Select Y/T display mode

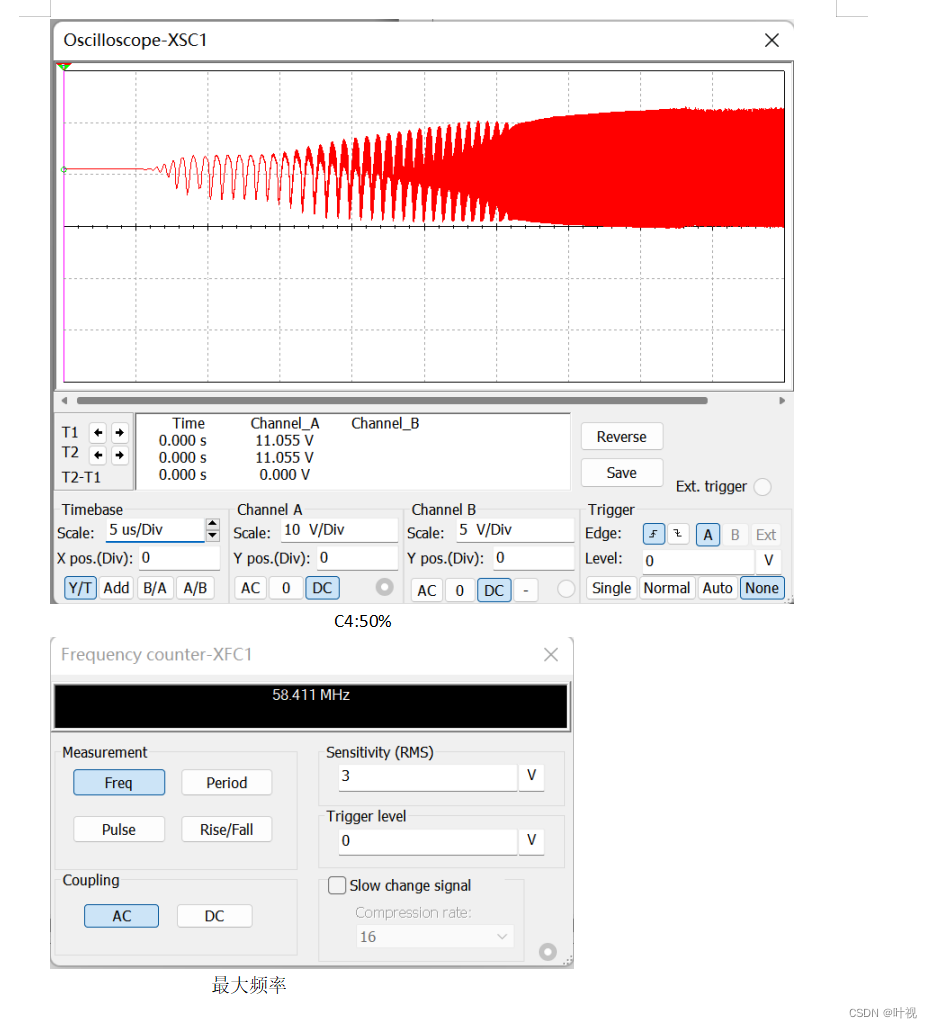pos(80,588)
